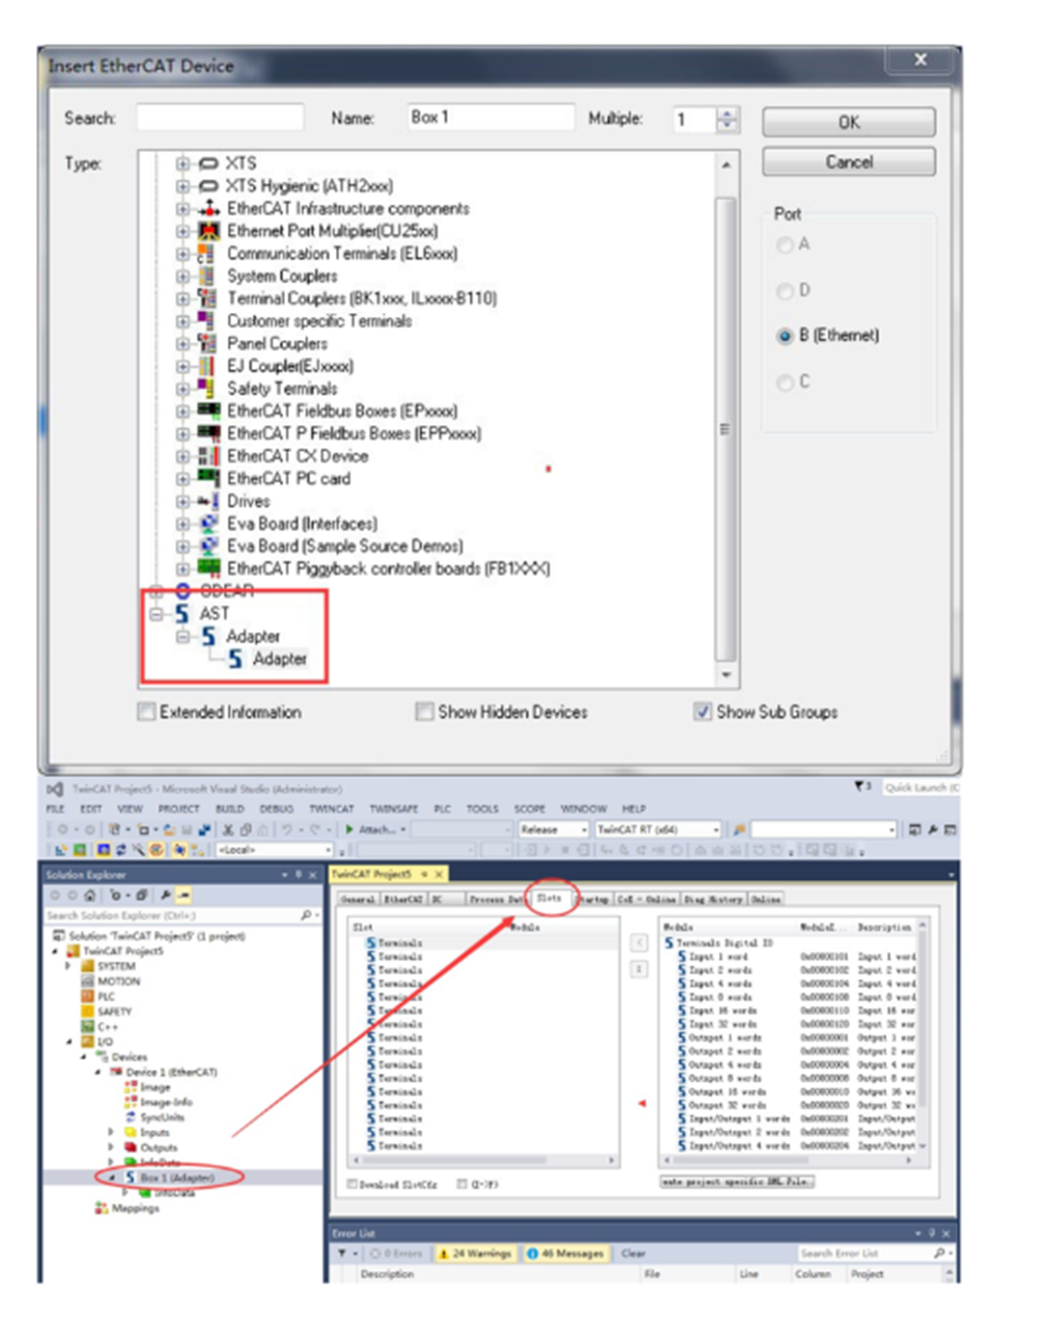Viewport: 1039px width, 1330px height.
Task: Uncheck Show Sub Groups checkbox
Action: point(702,712)
